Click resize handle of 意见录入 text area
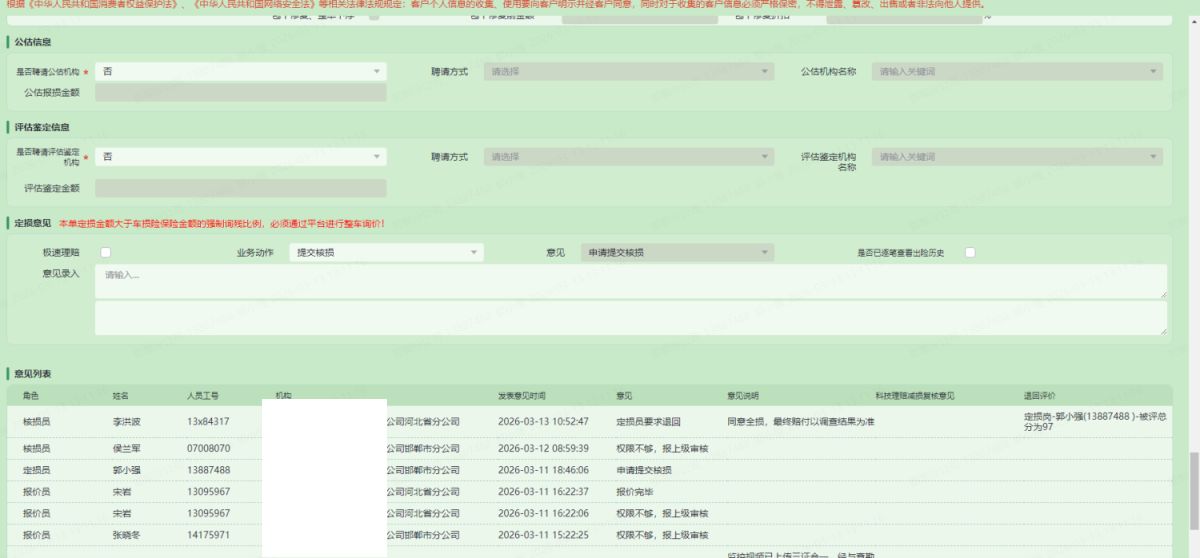 1162,294
